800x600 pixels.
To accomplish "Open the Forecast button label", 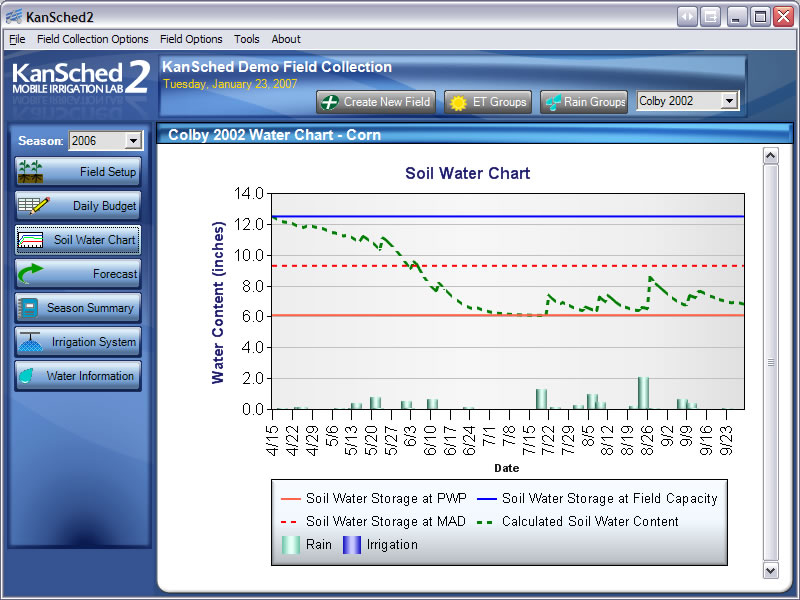I will click(x=115, y=274).
